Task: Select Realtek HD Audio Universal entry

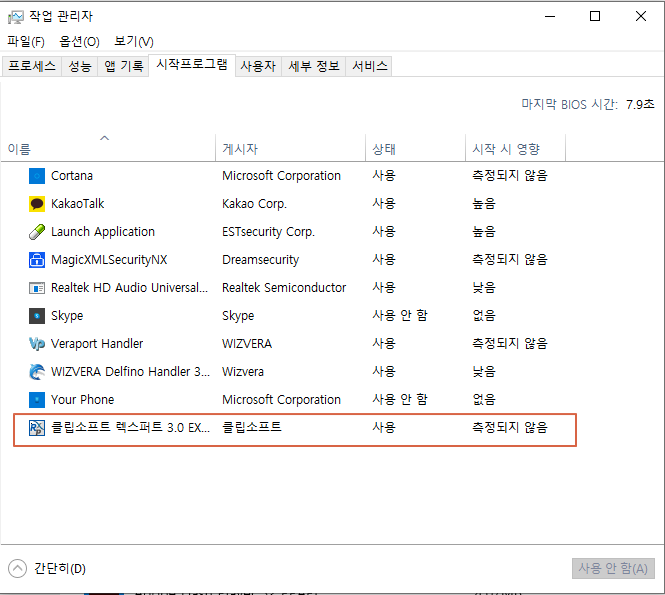Action: click(129, 288)
